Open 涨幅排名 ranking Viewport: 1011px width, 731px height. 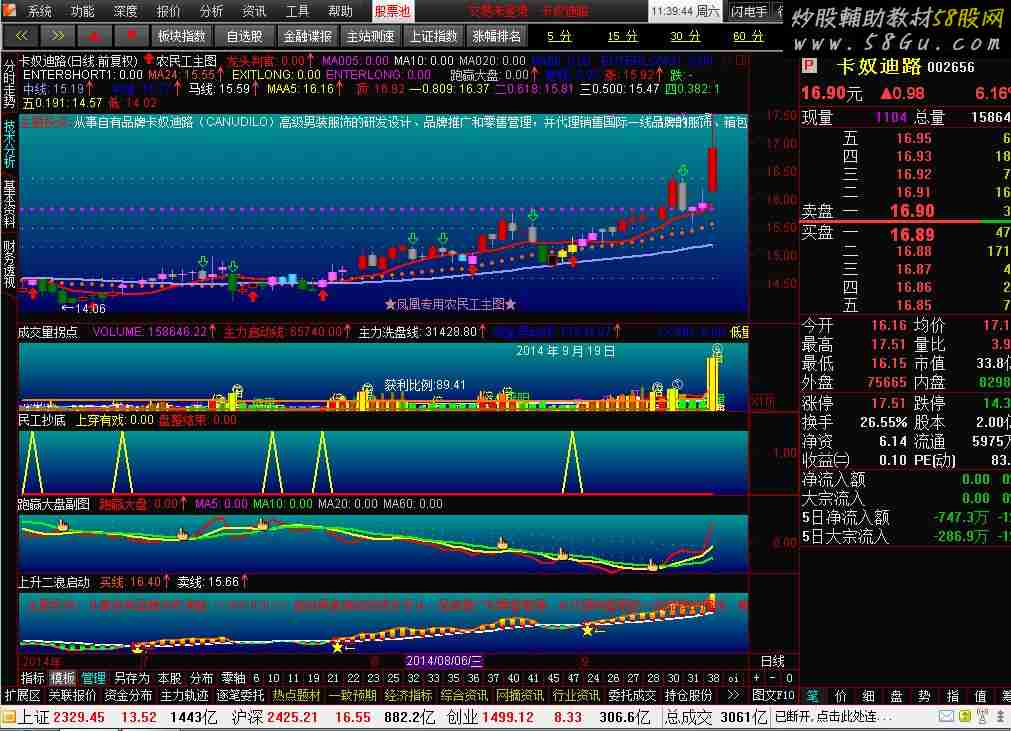click(496, 36)
